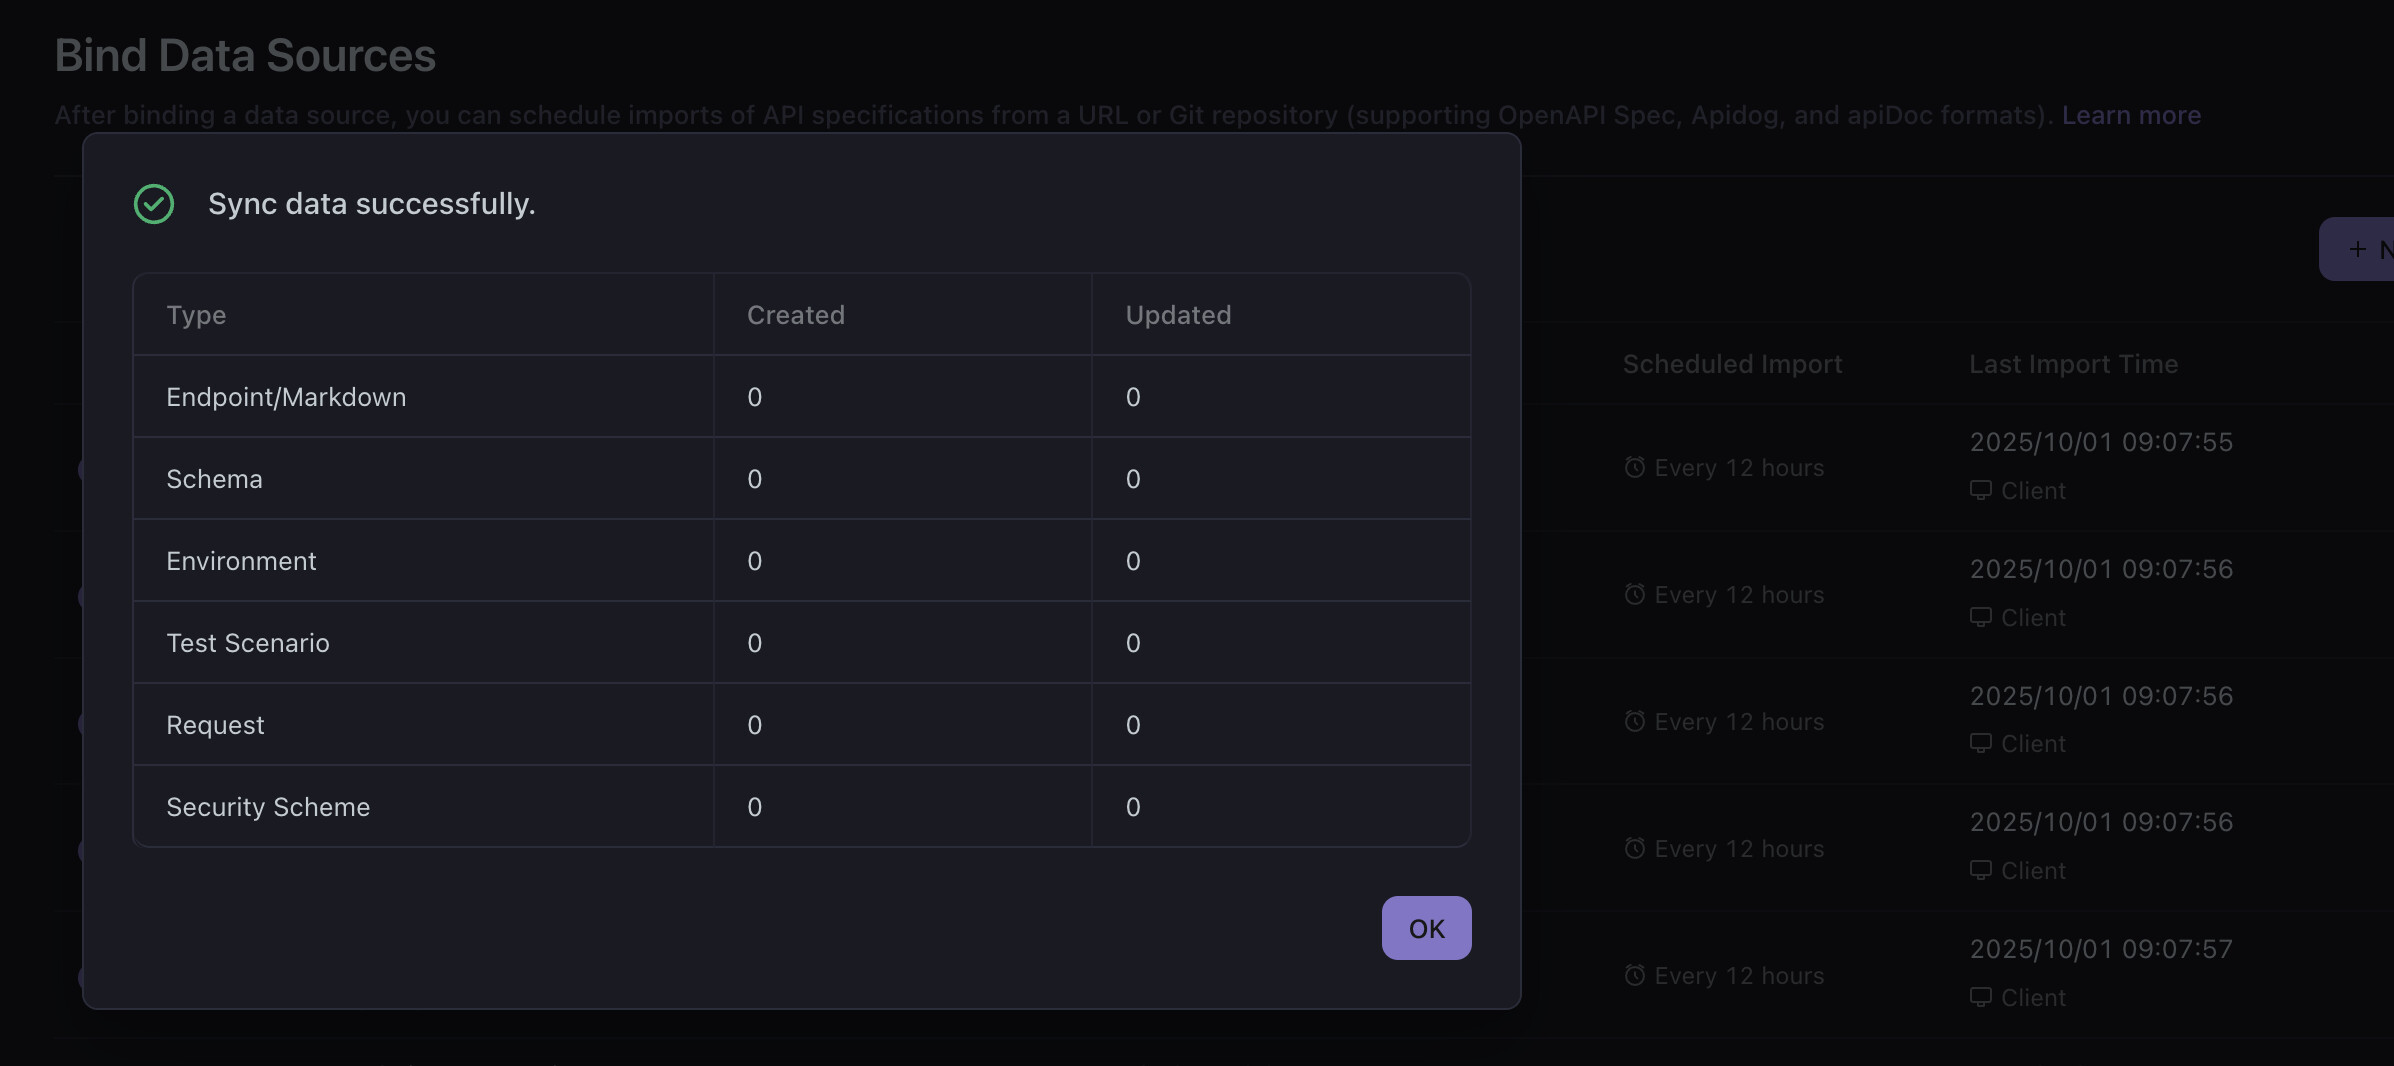2394x1066 pixels.
Task: Click the Client monitor icon under 09:07:55
Action: (1980, 490)
